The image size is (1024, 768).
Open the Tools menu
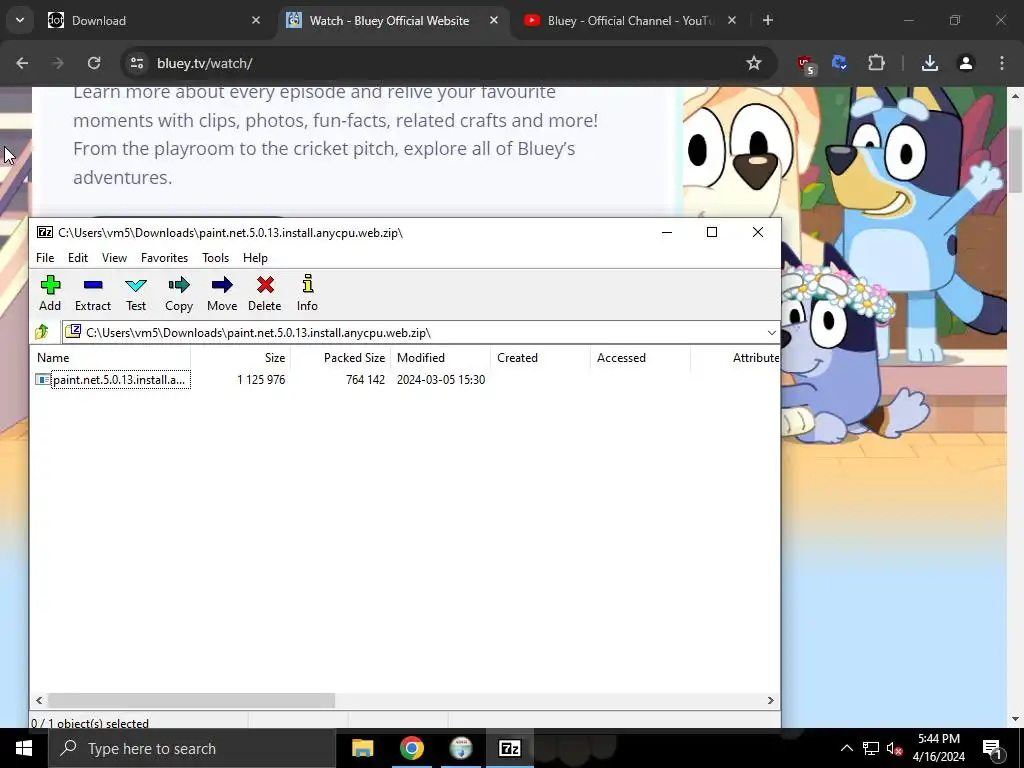coord(216,258)
